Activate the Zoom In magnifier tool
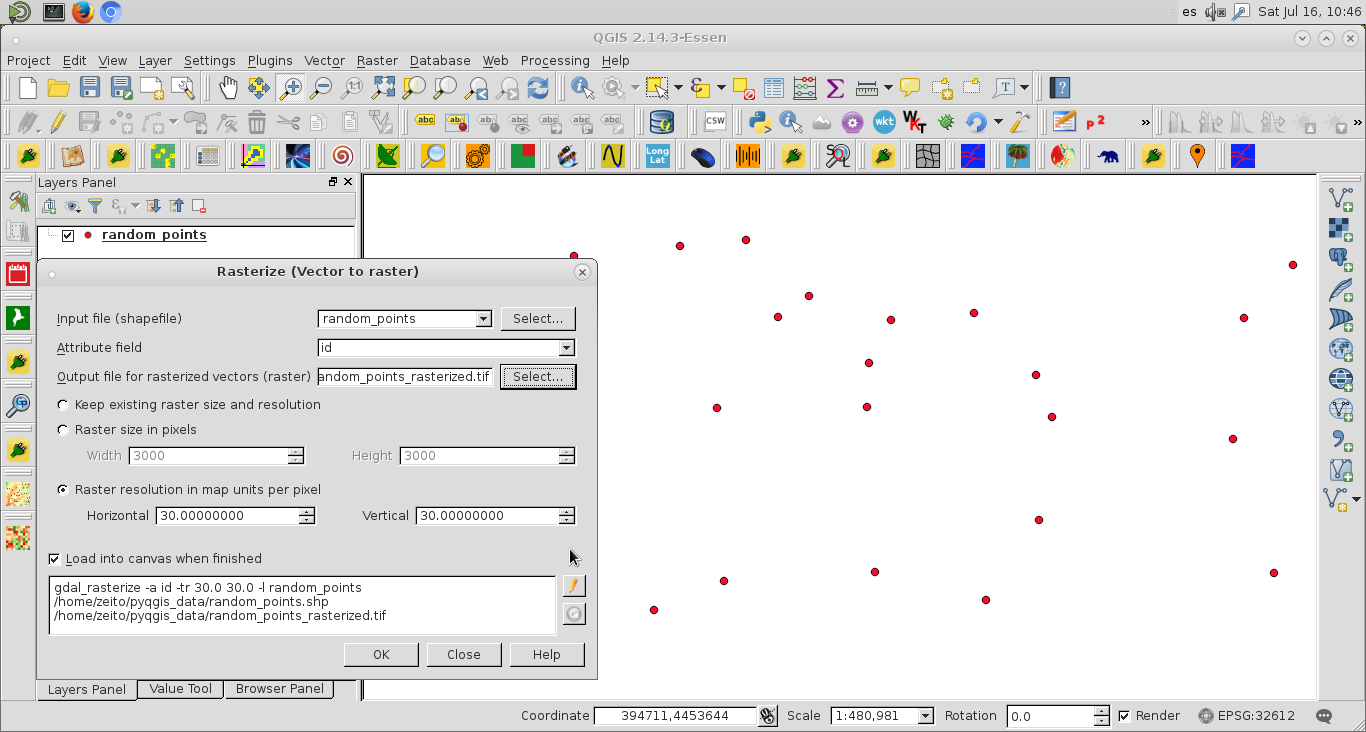The image size is (1366, 732). pyautogui.click(x=289, y=88)
